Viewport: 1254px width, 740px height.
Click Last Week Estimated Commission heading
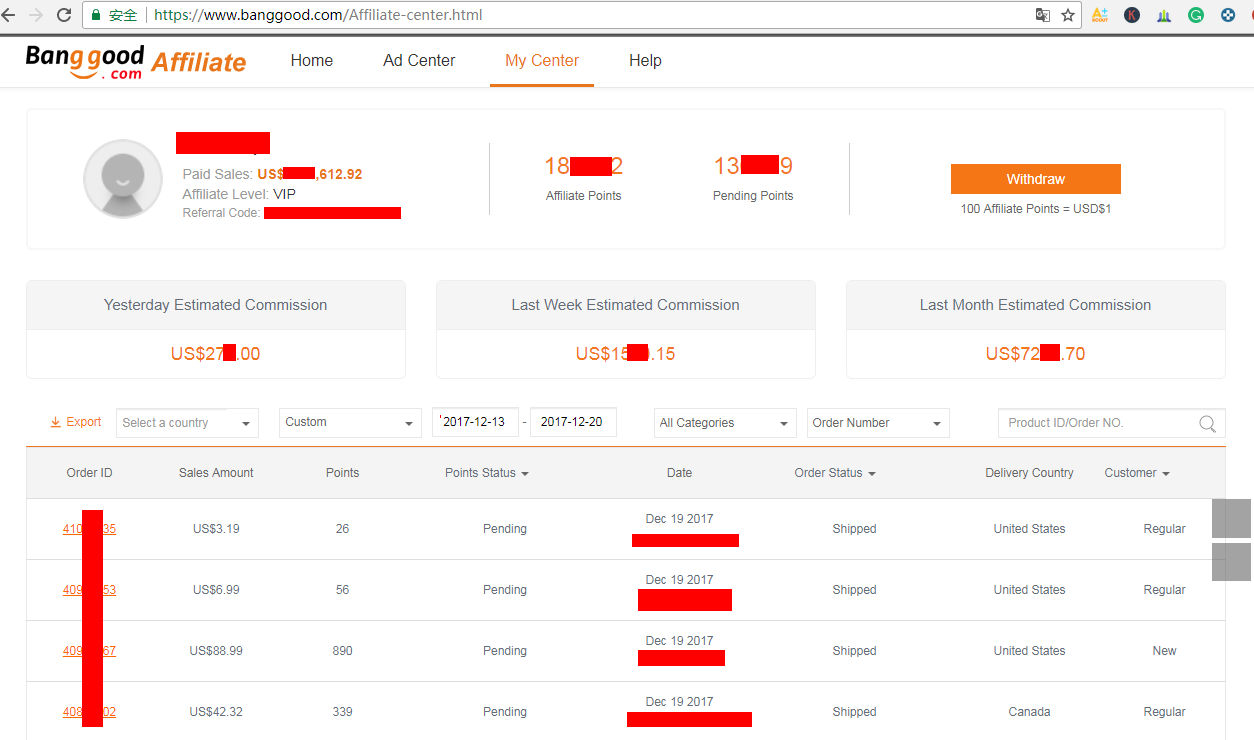(x=626, y=305)
